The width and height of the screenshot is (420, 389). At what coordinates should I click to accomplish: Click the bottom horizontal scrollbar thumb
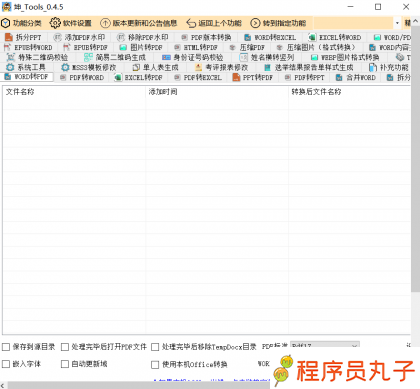[x=138, y=385]
